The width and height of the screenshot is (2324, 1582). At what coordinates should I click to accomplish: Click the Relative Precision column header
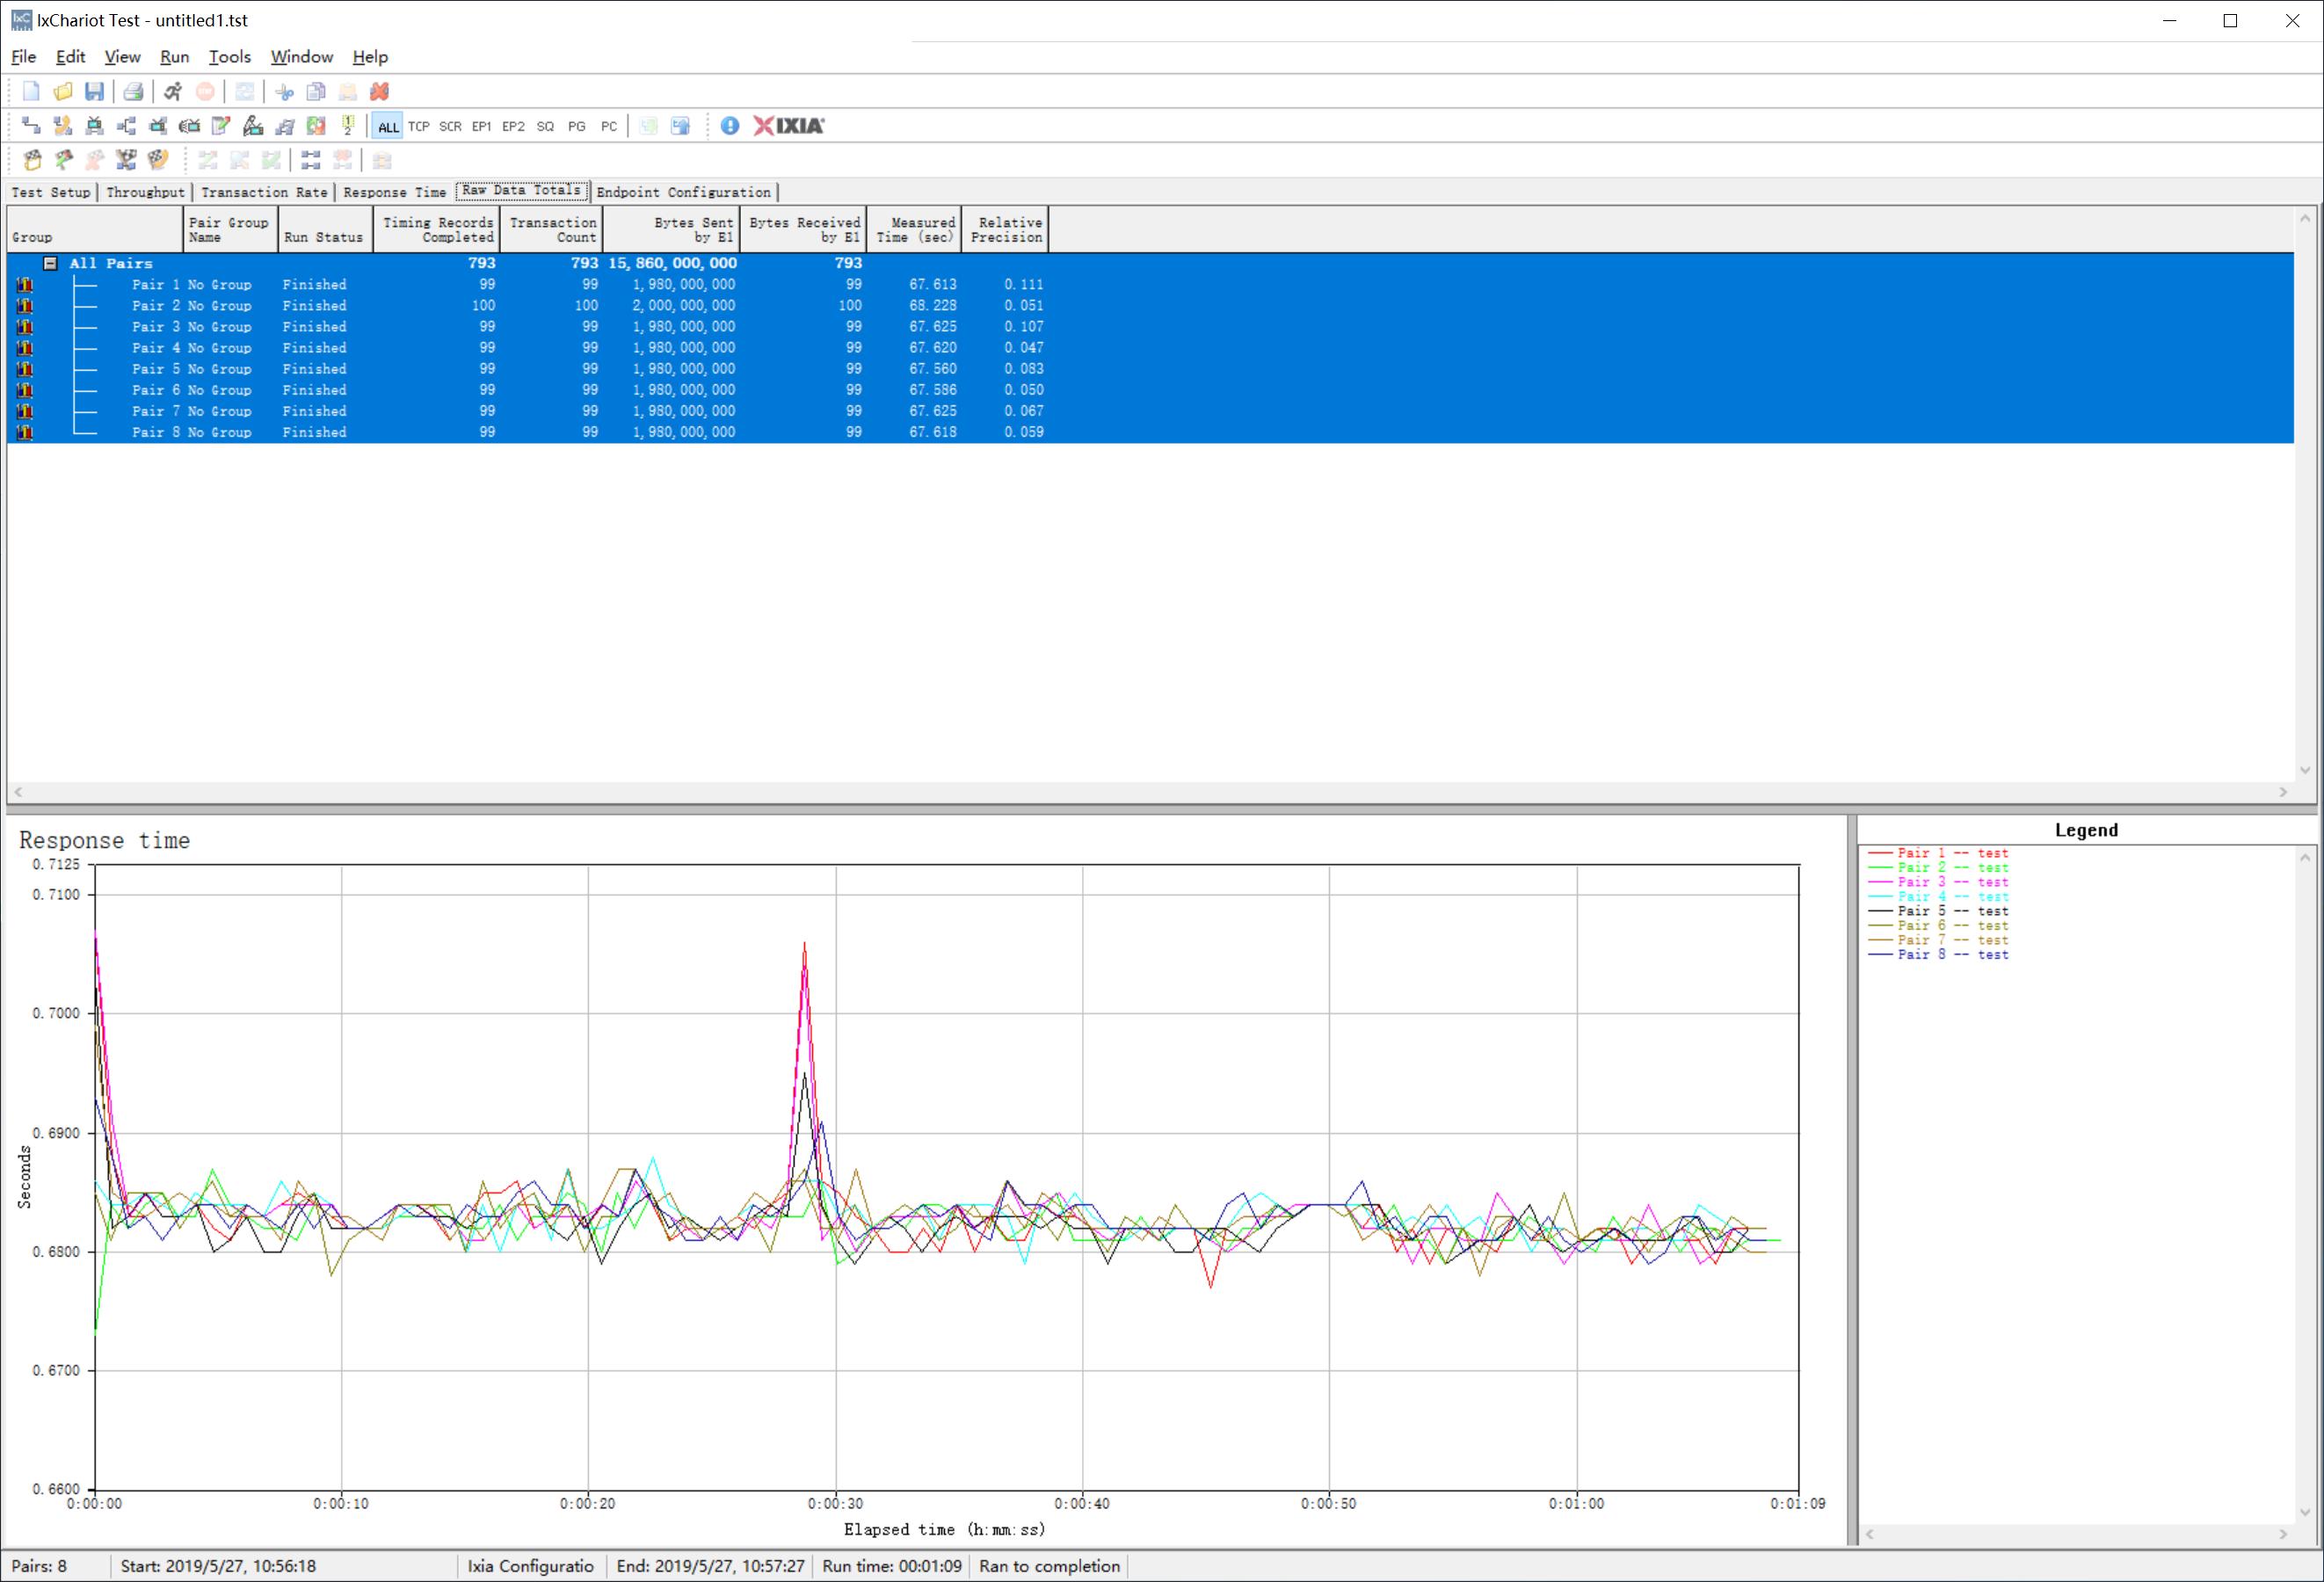[1005, 230]
